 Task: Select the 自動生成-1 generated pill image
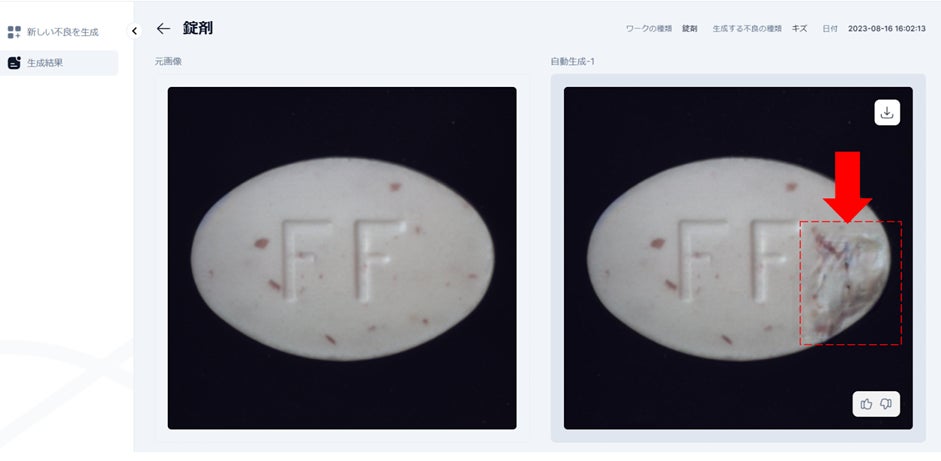(x=738, y=258)
